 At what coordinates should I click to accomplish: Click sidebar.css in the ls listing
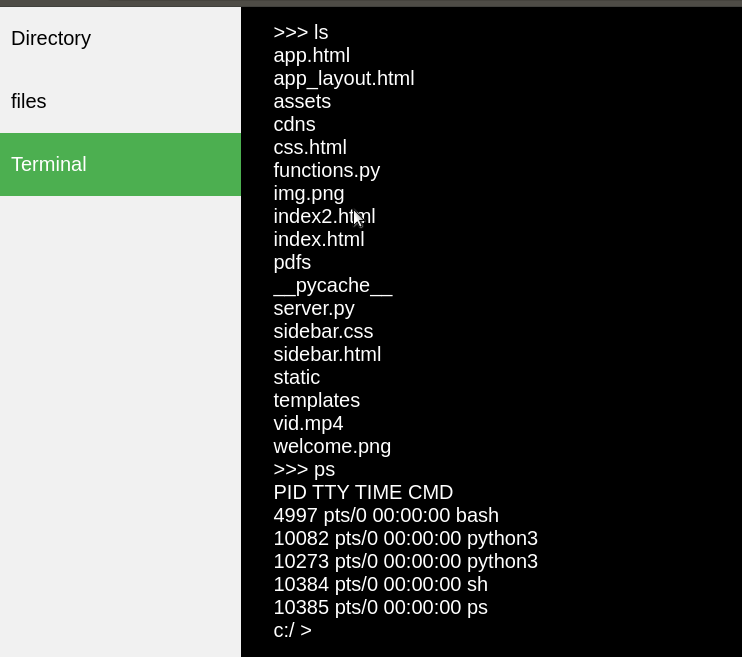click(323, 332)
